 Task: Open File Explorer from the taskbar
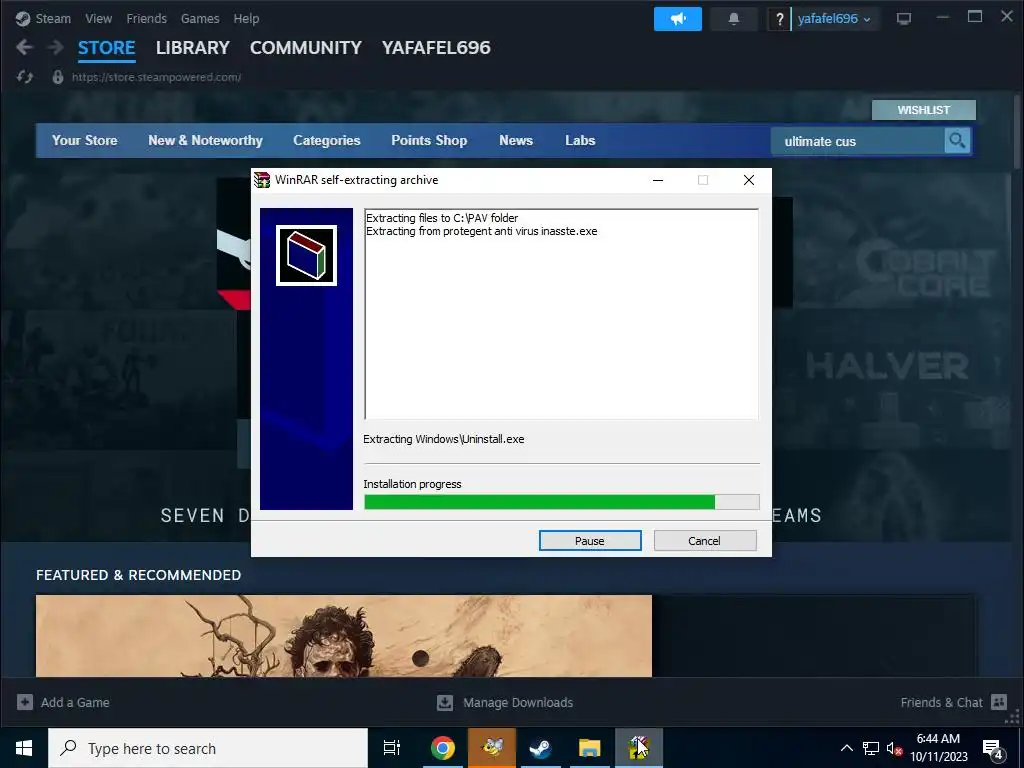pyautogui.click(x=590, y=748)
